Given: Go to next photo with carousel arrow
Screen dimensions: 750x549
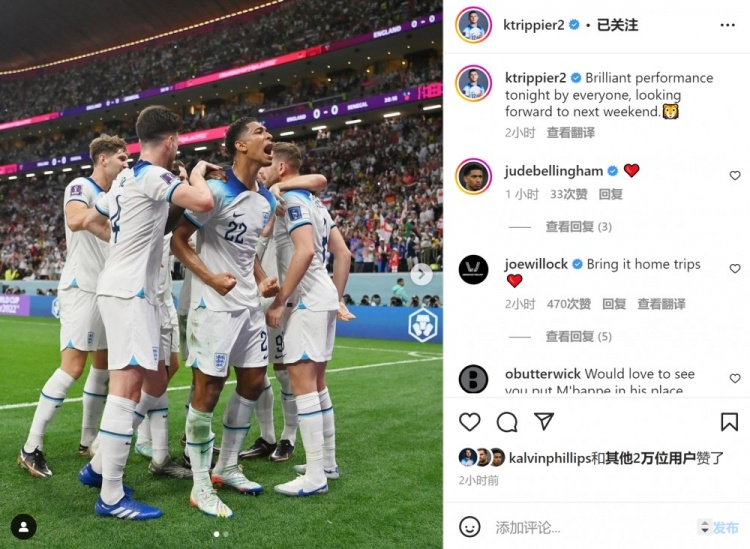Looking at the screenshot, I should click(421, 274).
